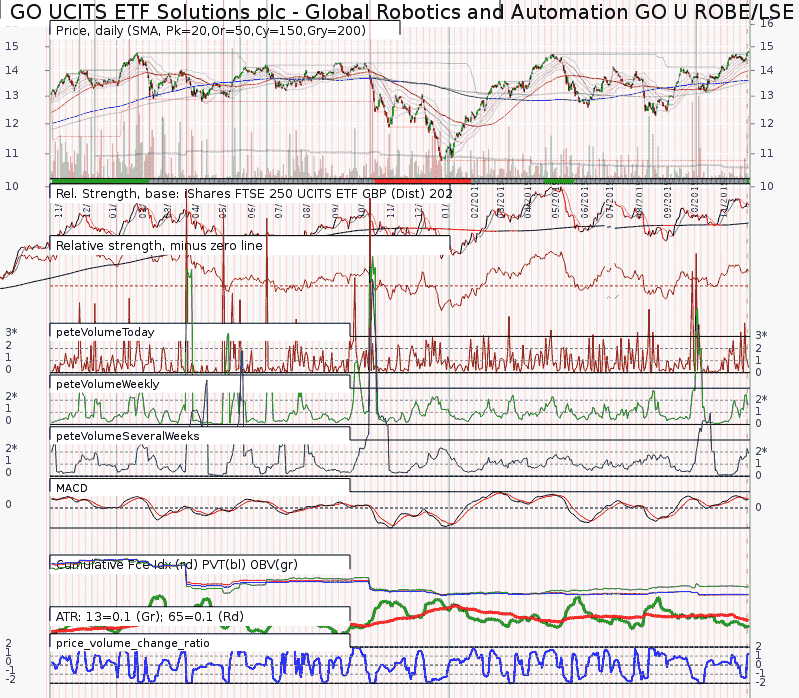The width and height of the screenshot is (799, 698).
Task: Click the 'ATR: 13=0.1 (Gr); 65=0.1 (Rd)' label
Action: (150, 616)
